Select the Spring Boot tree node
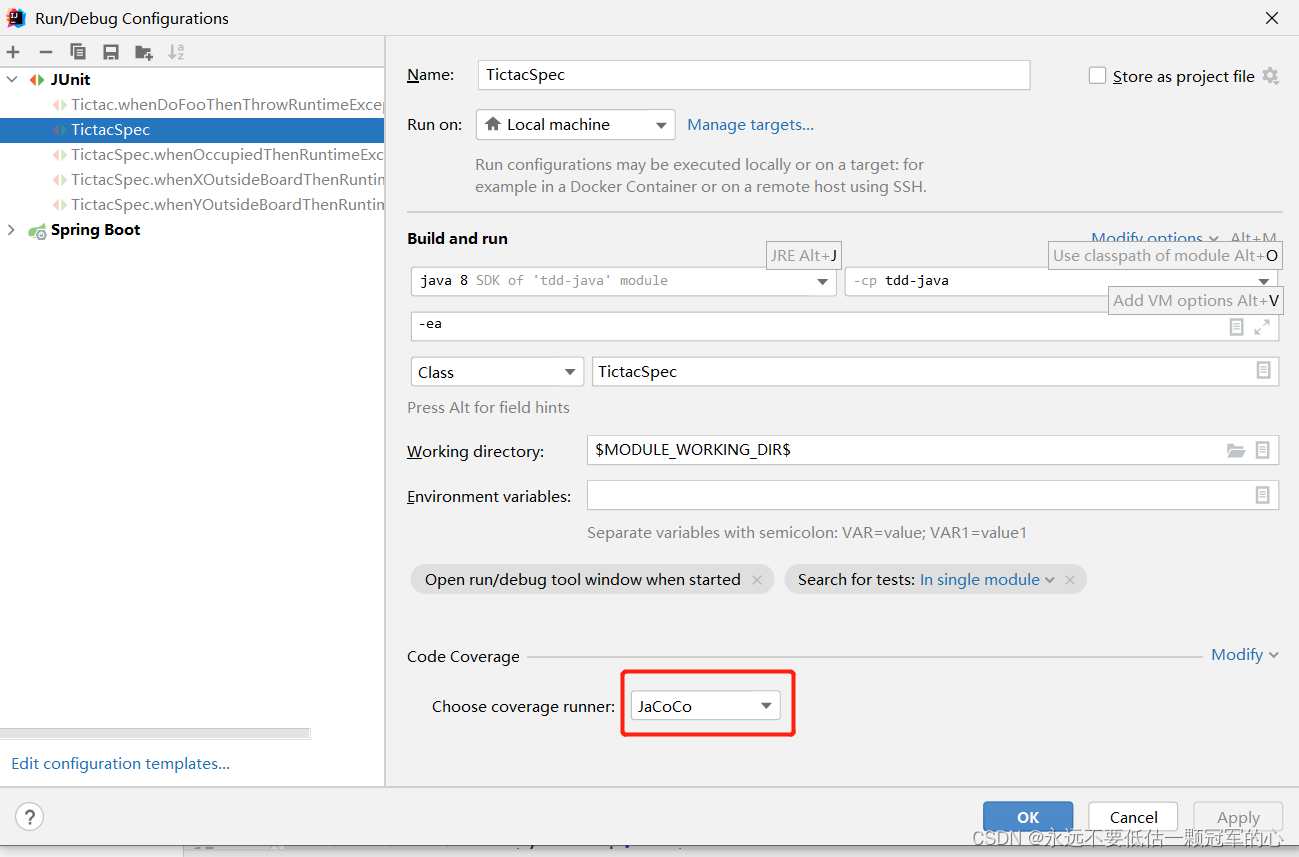The width and height of the screenshot is (1299, 857). (95, 230)
